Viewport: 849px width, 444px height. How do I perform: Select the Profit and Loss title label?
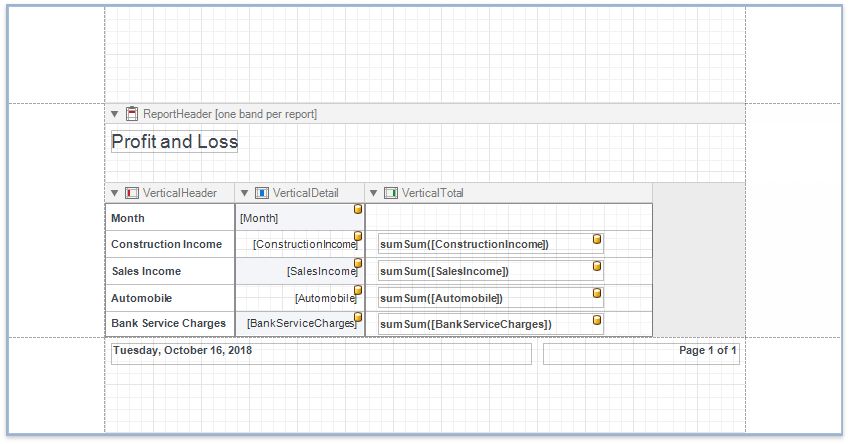tap(174, 142)
